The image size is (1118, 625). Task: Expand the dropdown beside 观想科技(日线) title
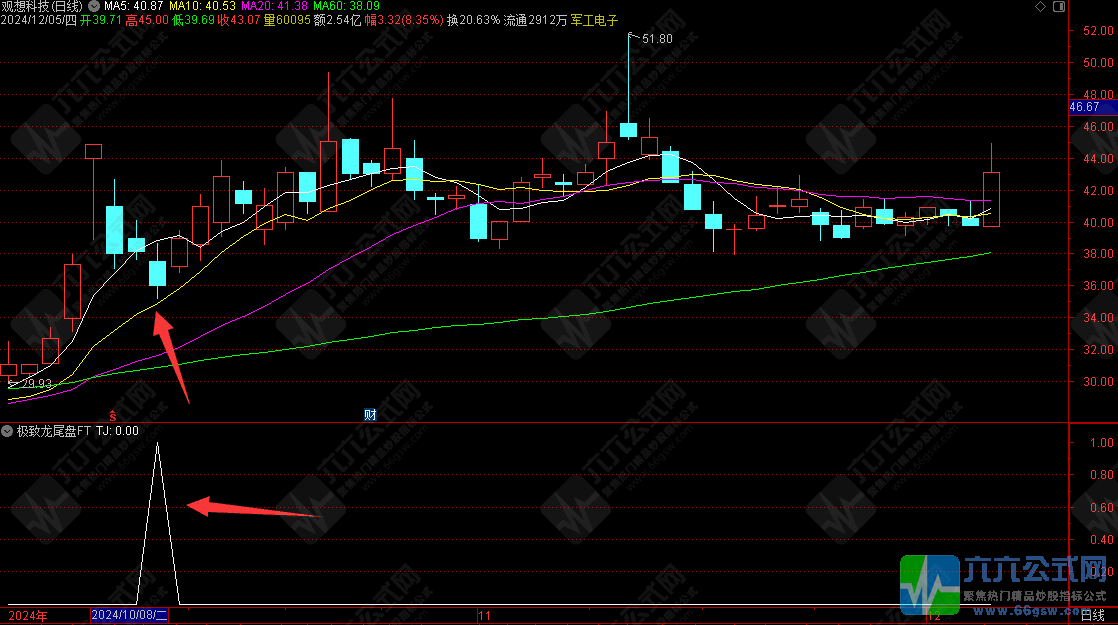[x=94, y=6]
